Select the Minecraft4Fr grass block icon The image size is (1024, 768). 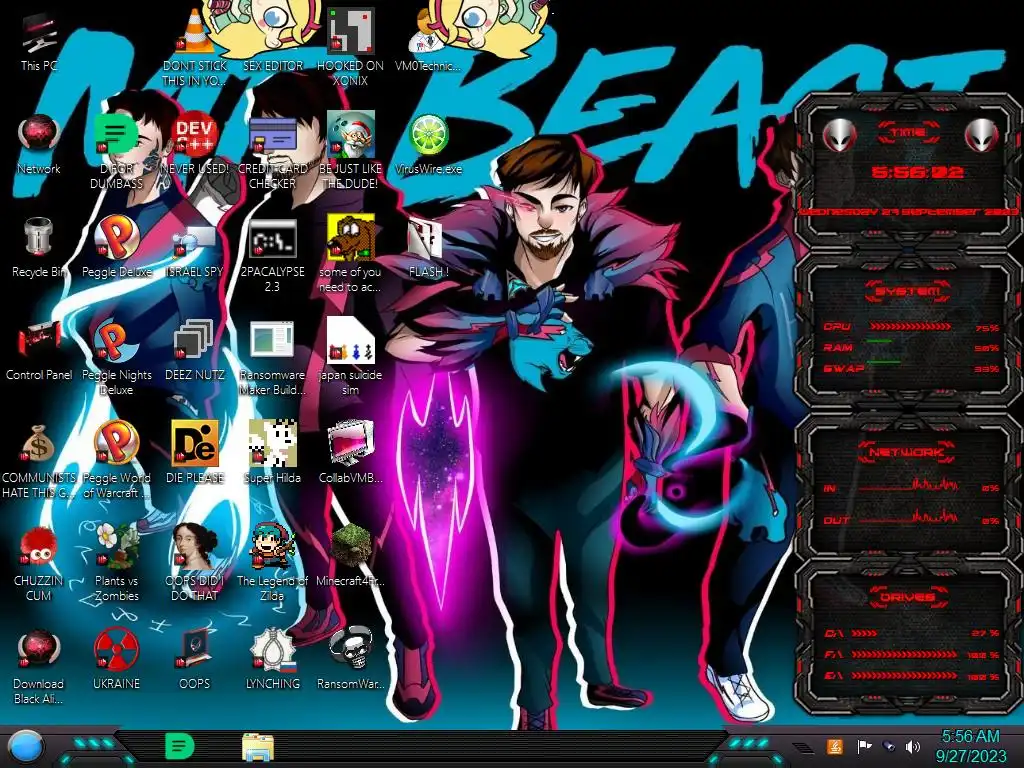(x=351, y=556)
